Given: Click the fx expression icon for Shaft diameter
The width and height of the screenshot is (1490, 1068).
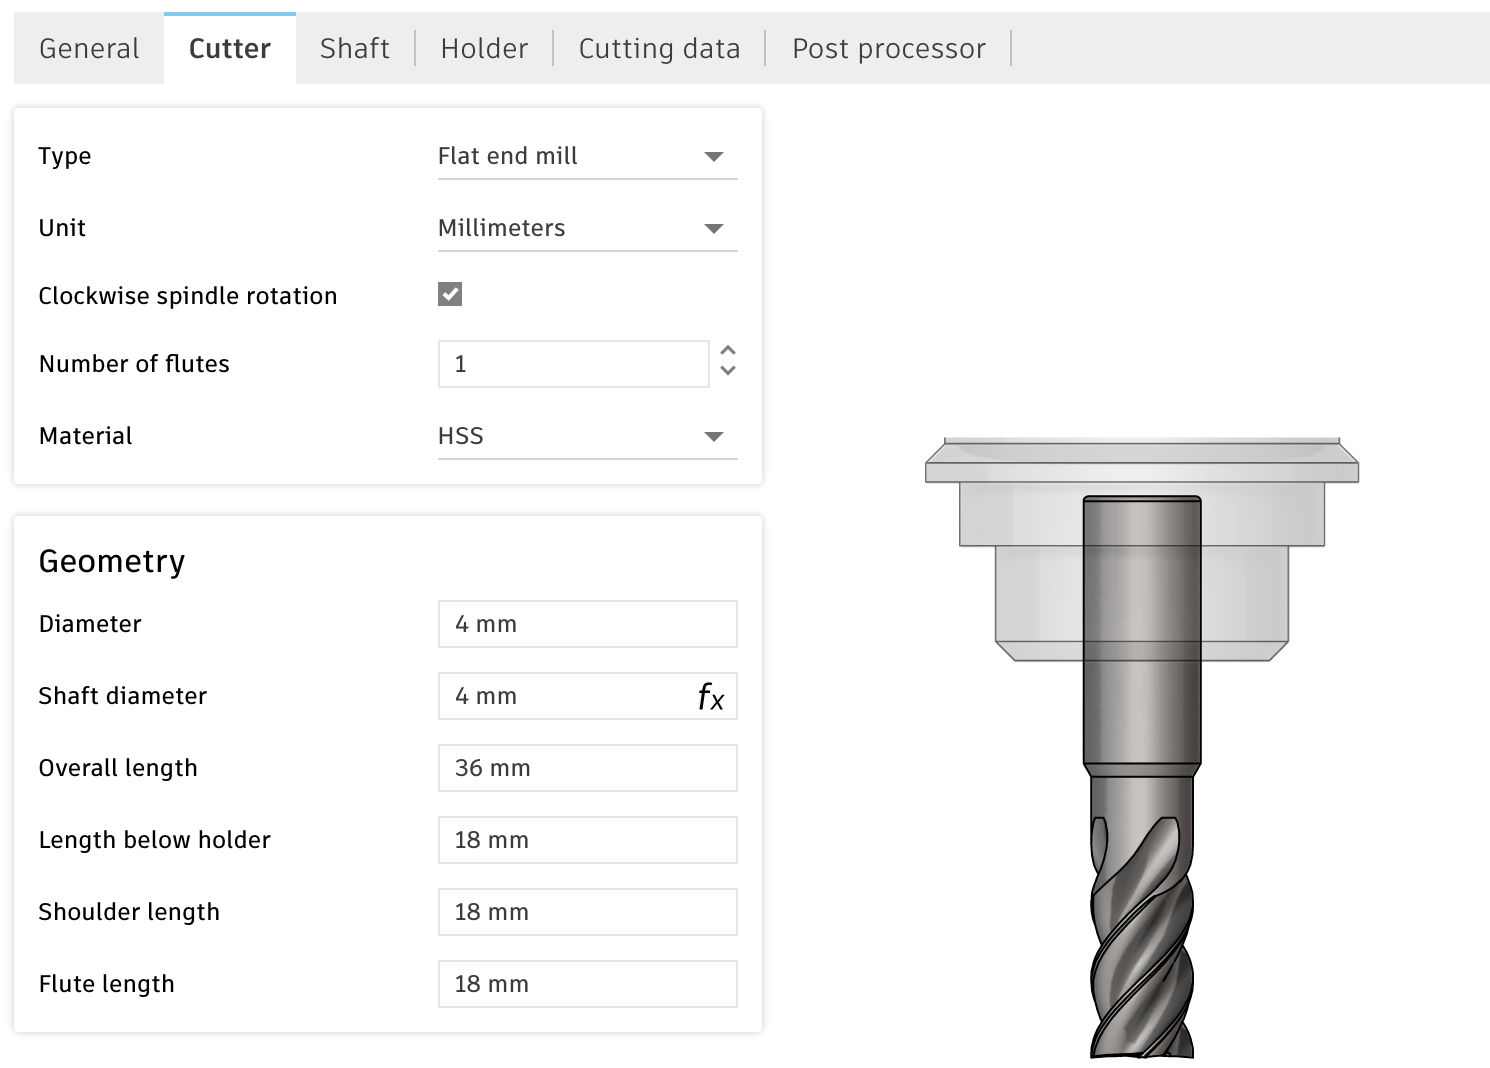Looking at the screenshot, I should 710,697.
